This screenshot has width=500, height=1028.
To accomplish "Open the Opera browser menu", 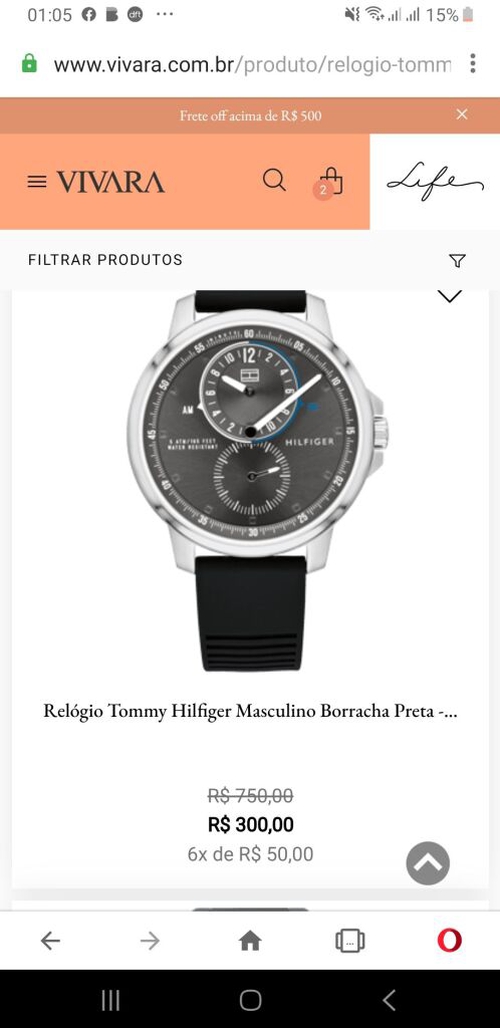I will click(450, 941).
